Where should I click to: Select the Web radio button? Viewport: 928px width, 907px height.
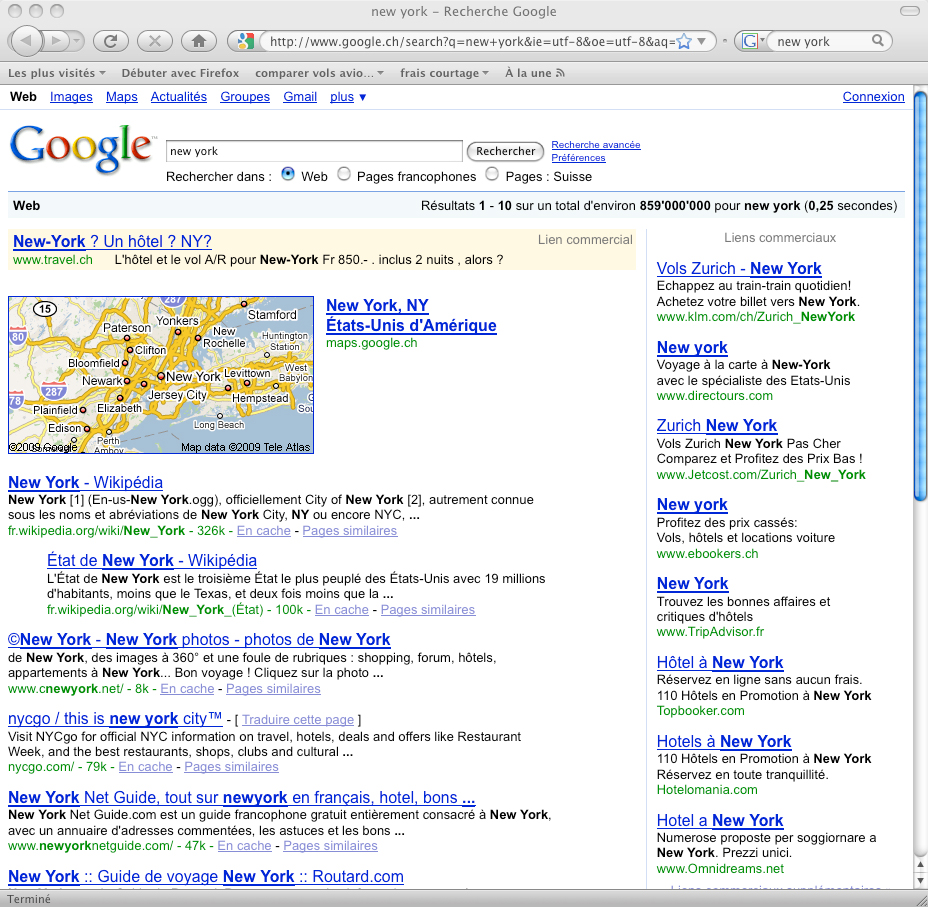point(288,174)
